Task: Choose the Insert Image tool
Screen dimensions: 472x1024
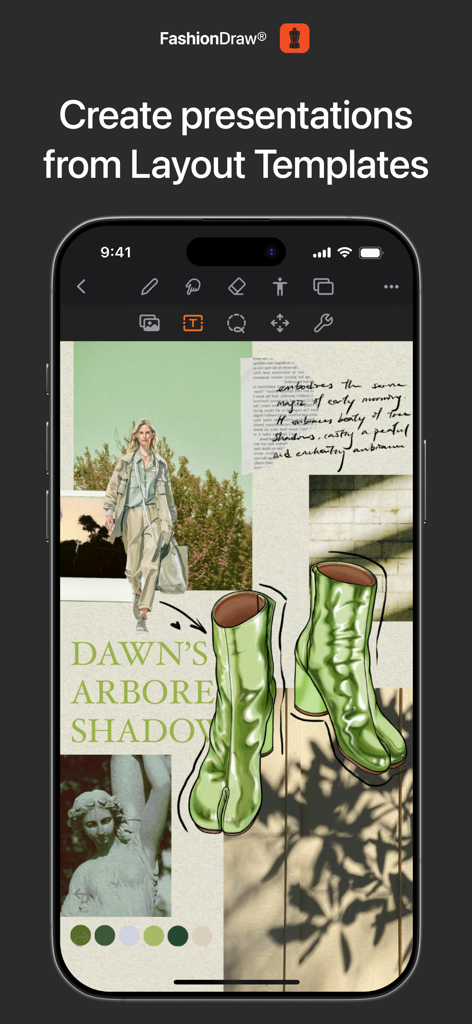Action: pos(149,323)
